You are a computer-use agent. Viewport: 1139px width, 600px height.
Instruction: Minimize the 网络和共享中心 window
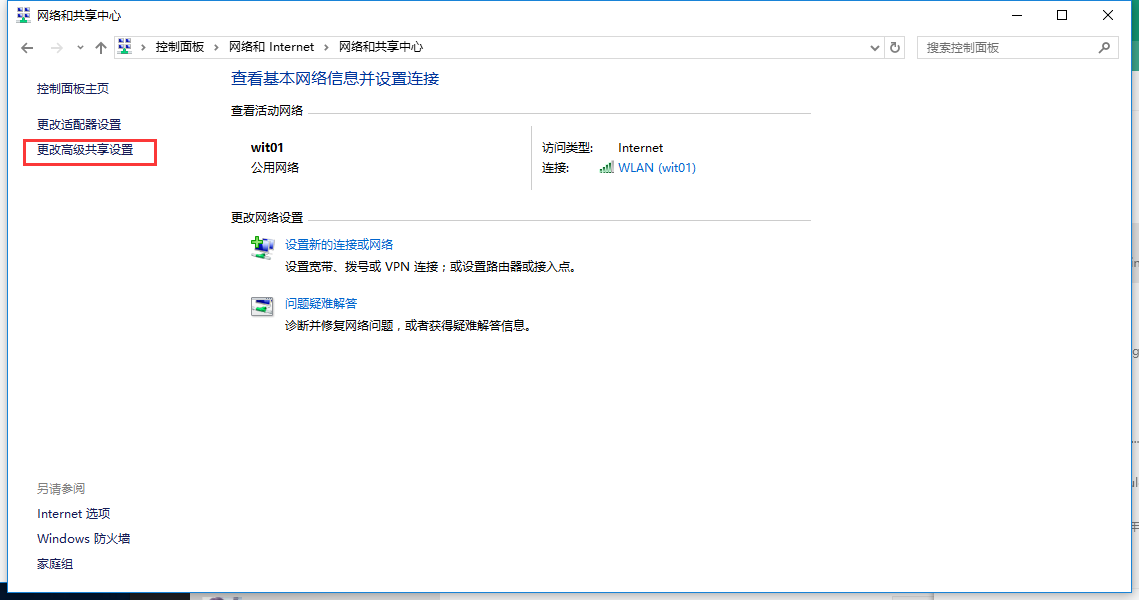point(1017,15)
